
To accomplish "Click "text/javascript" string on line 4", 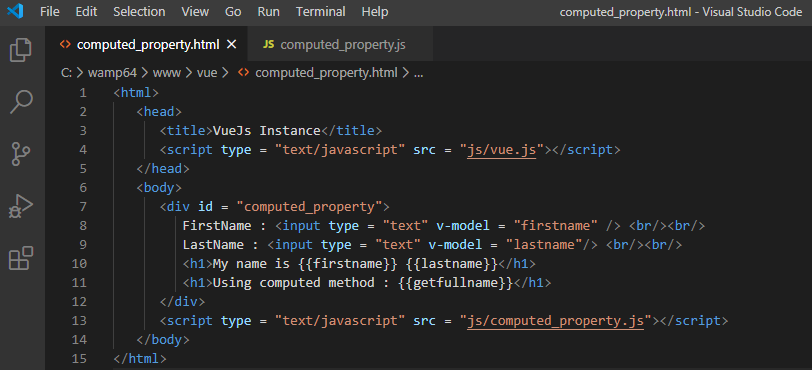I will click(340, 150).
